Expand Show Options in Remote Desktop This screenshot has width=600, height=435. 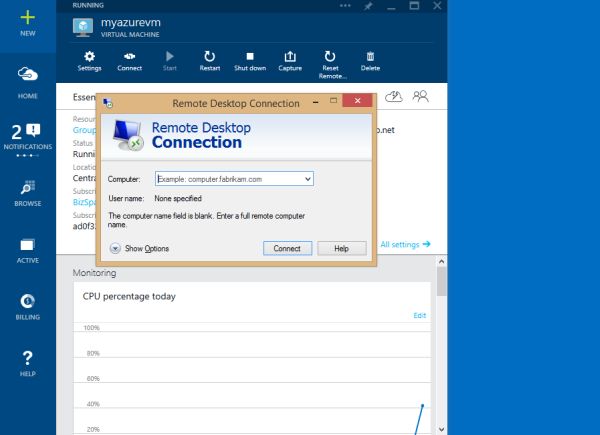tap(139, 248)
